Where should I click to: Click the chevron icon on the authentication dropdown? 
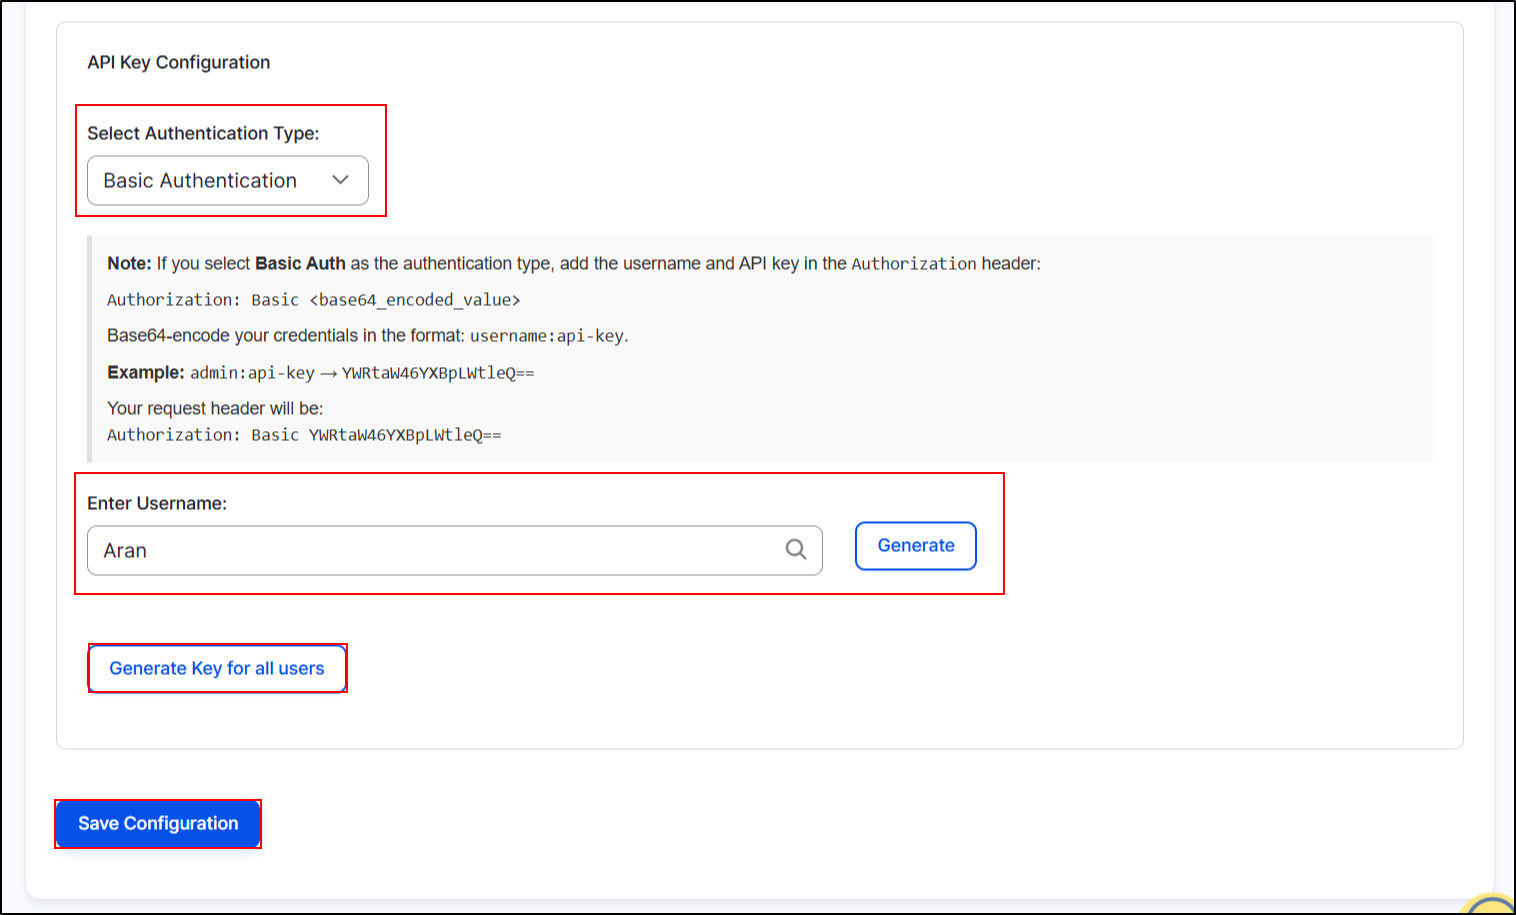click(x=341, y=180)
